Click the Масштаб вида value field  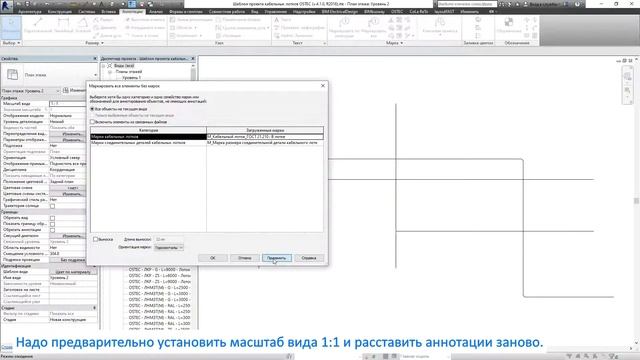tap(68, 104)
